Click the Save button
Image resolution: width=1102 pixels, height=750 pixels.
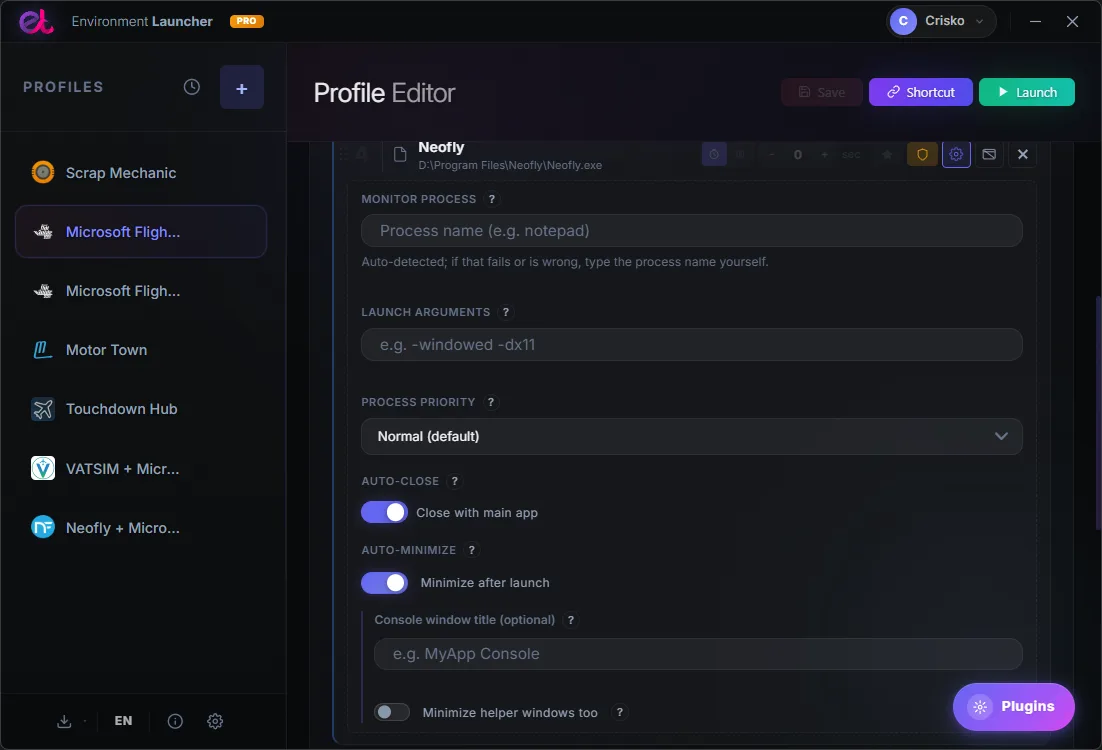[822, 92]
